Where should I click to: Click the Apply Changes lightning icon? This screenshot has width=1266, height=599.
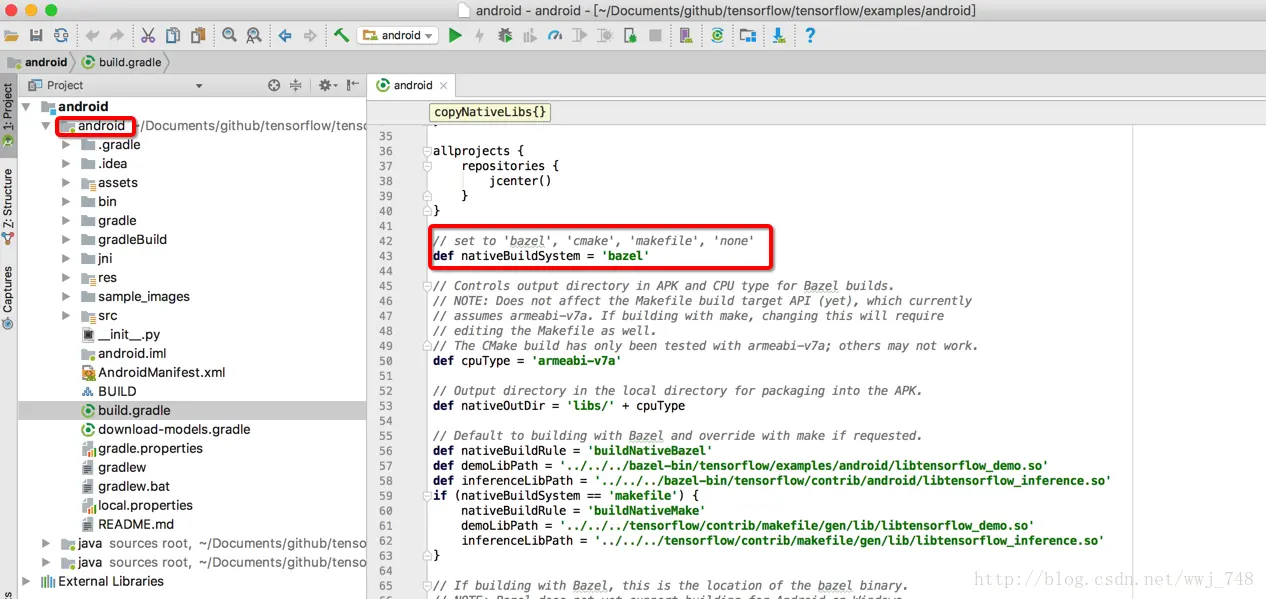(x=480, y=36)
